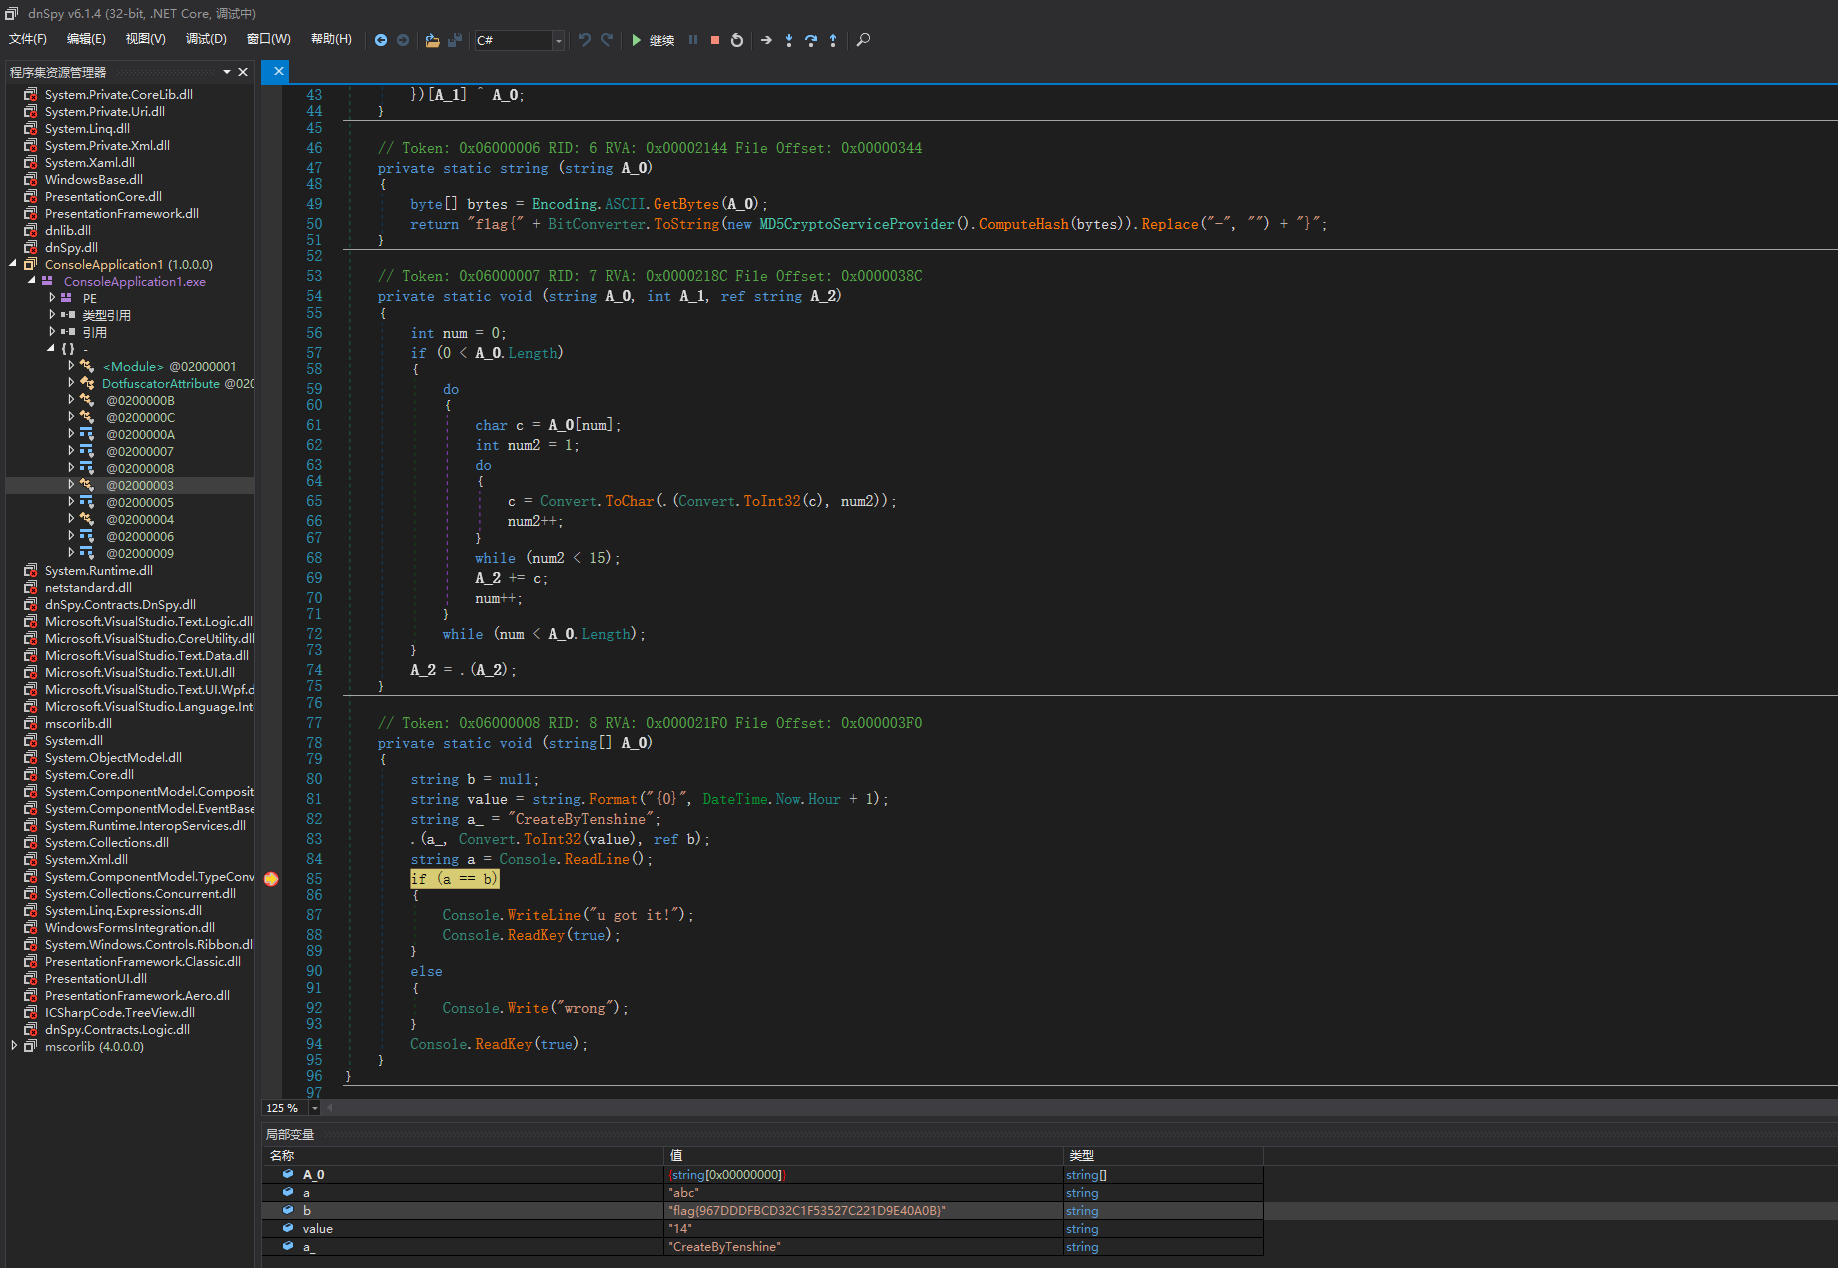Select variable b in the locals panel
This screenshot has width=1838, height=1268.
pos(307,1210)
